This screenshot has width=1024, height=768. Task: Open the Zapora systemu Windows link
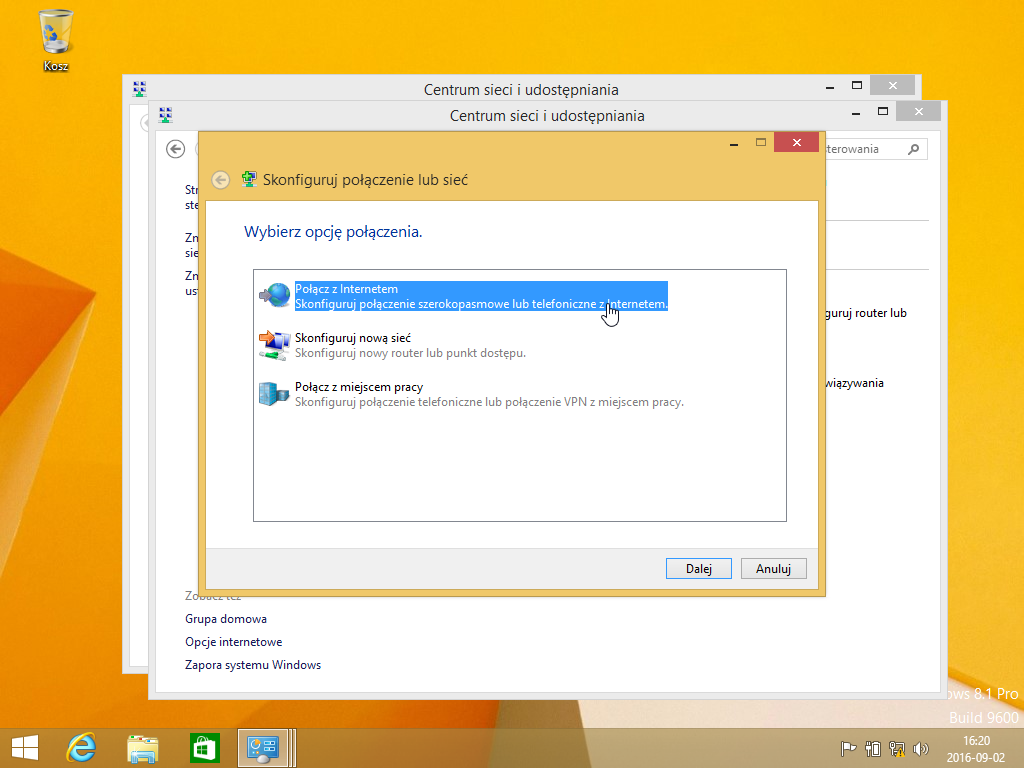(x=253, y=665)
